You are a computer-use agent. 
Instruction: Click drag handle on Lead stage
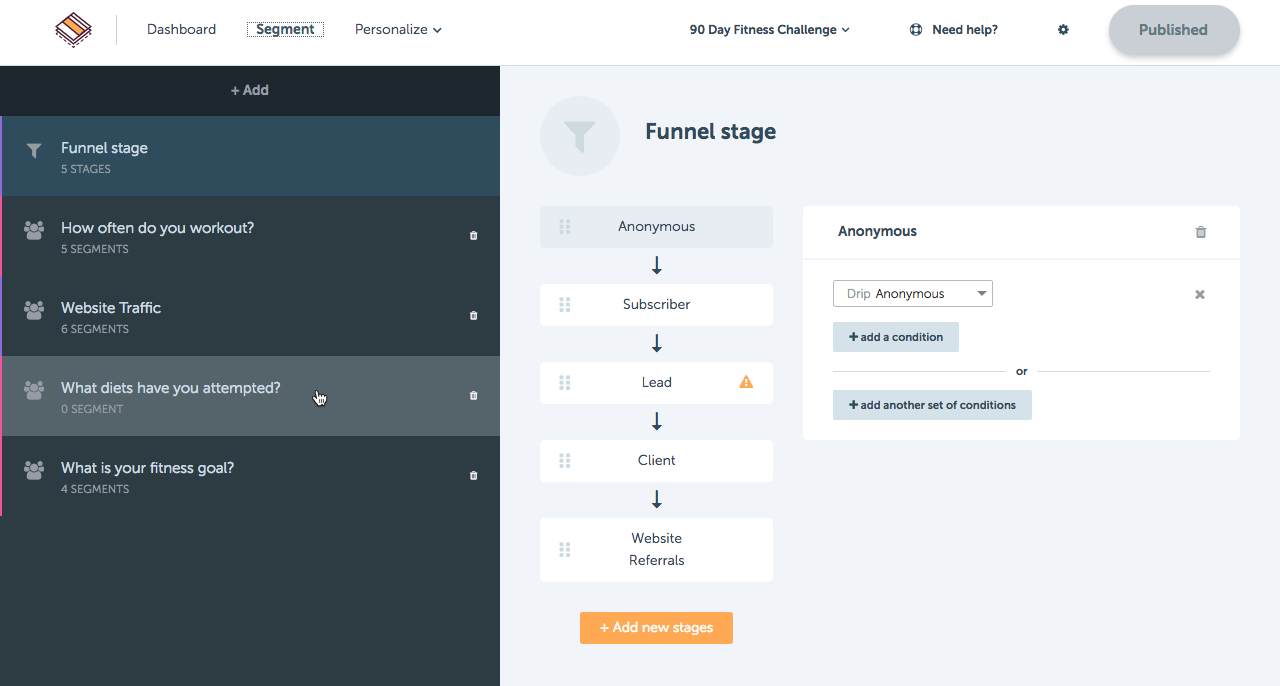click(565, 383)
